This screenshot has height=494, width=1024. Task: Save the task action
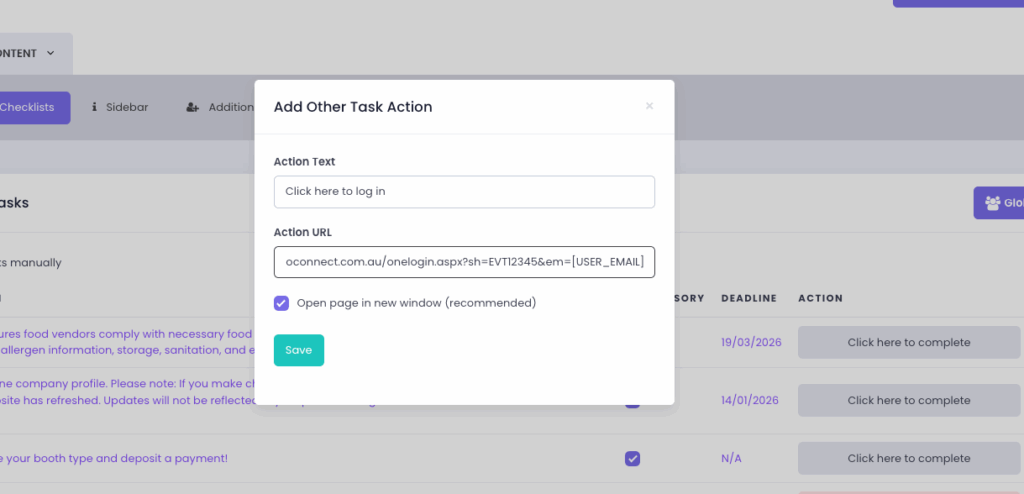point(298,350)
